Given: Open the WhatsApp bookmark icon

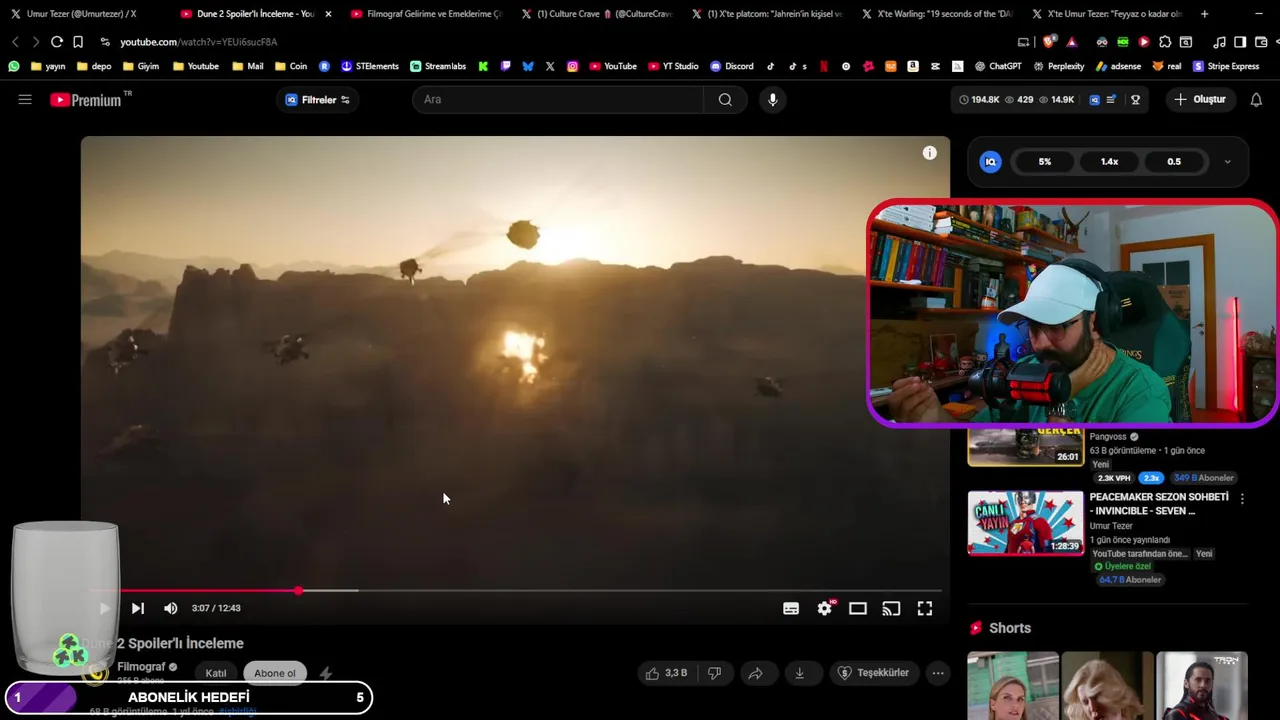Looking at the screenshot, I should pyautogui.click(x=14, y=66).
